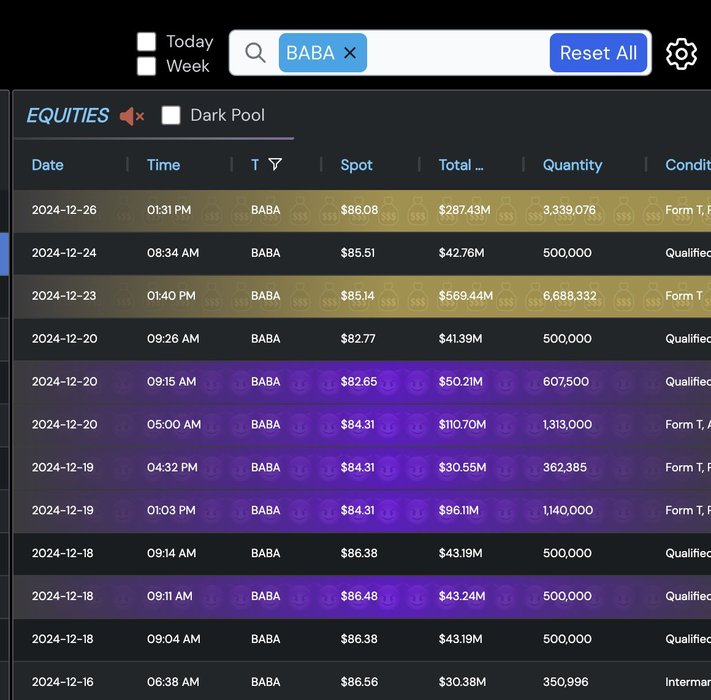Viewport: 711px width, 700px height.
Task: Sort by the Time column header
Action: tap(163, 165)
